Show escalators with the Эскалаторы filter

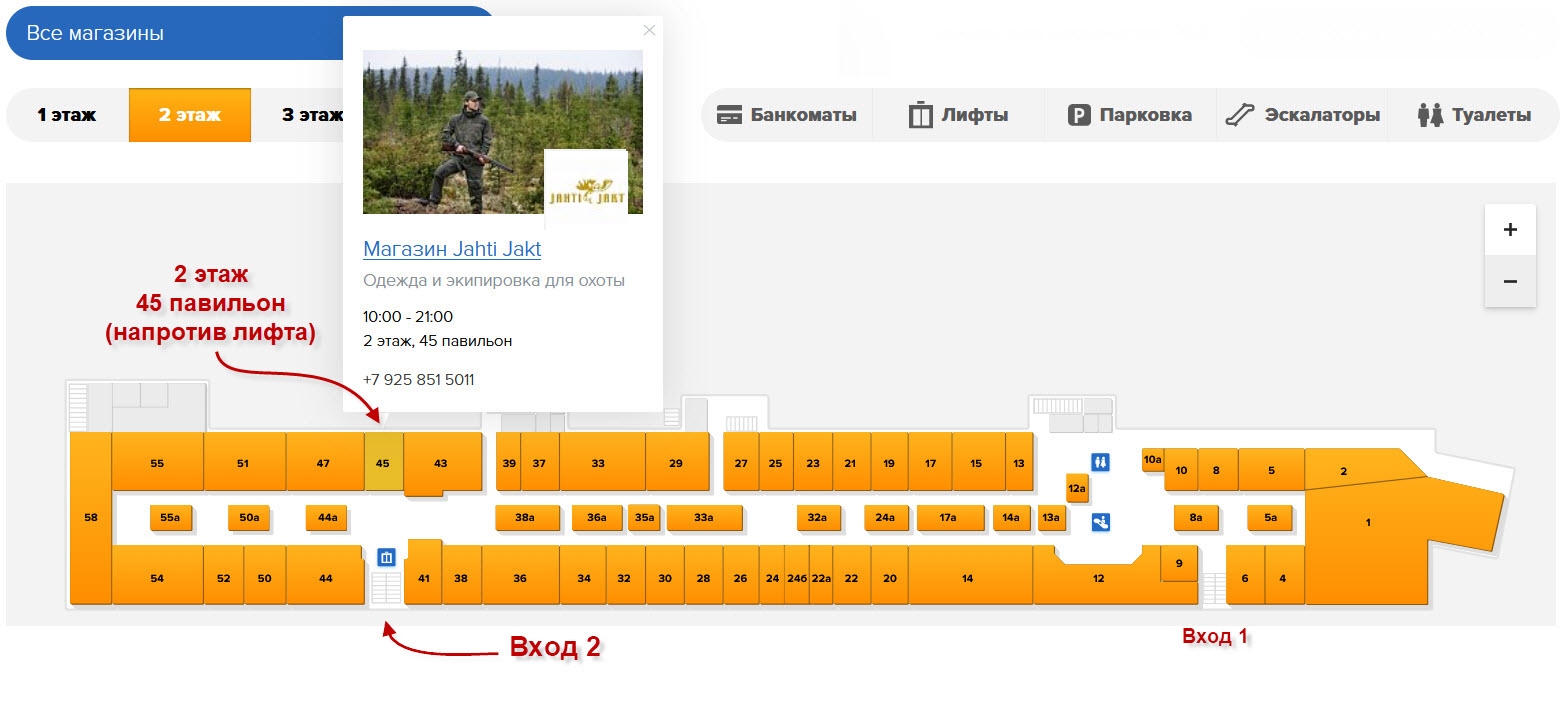1302,115
